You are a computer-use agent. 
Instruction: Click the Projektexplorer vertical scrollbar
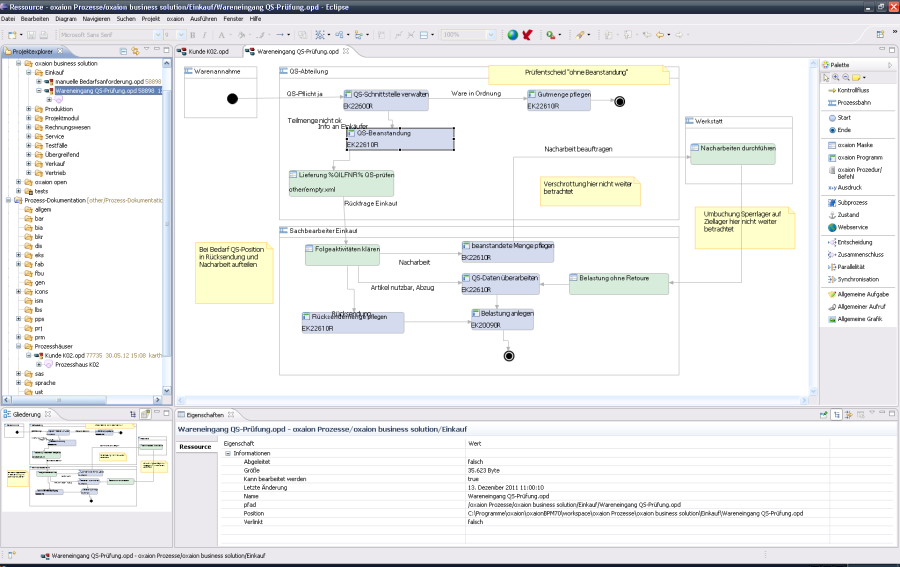(x=167, y=224)
